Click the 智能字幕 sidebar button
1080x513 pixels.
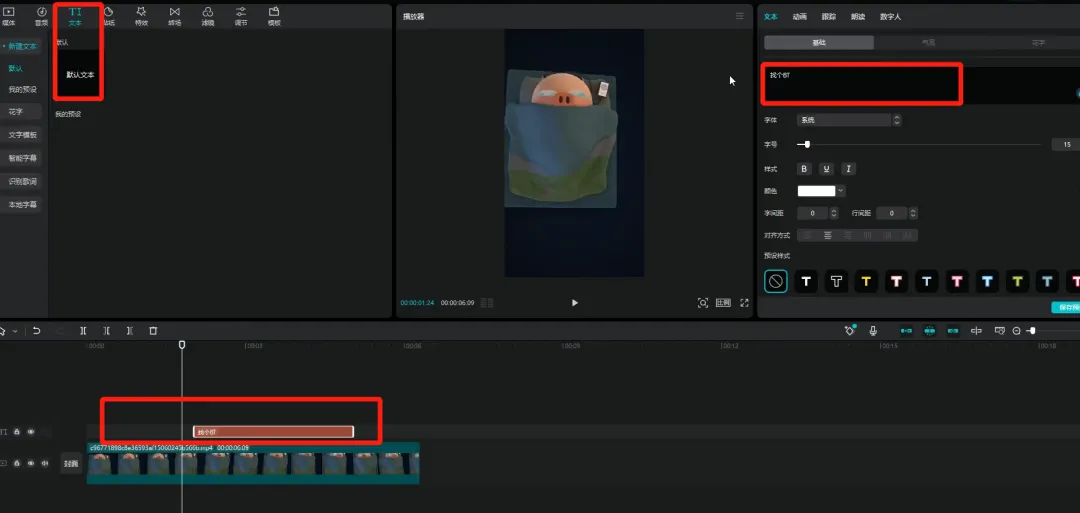point(22,158)
